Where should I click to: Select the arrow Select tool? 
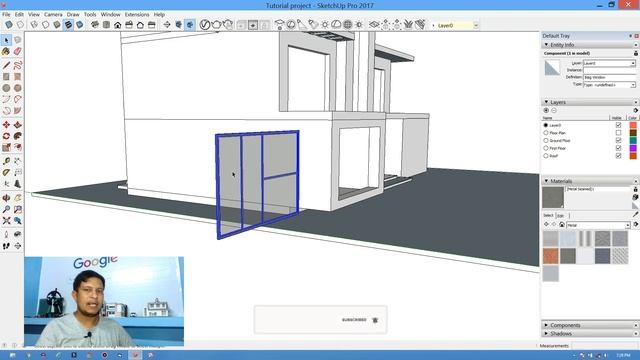coord(6,40)
